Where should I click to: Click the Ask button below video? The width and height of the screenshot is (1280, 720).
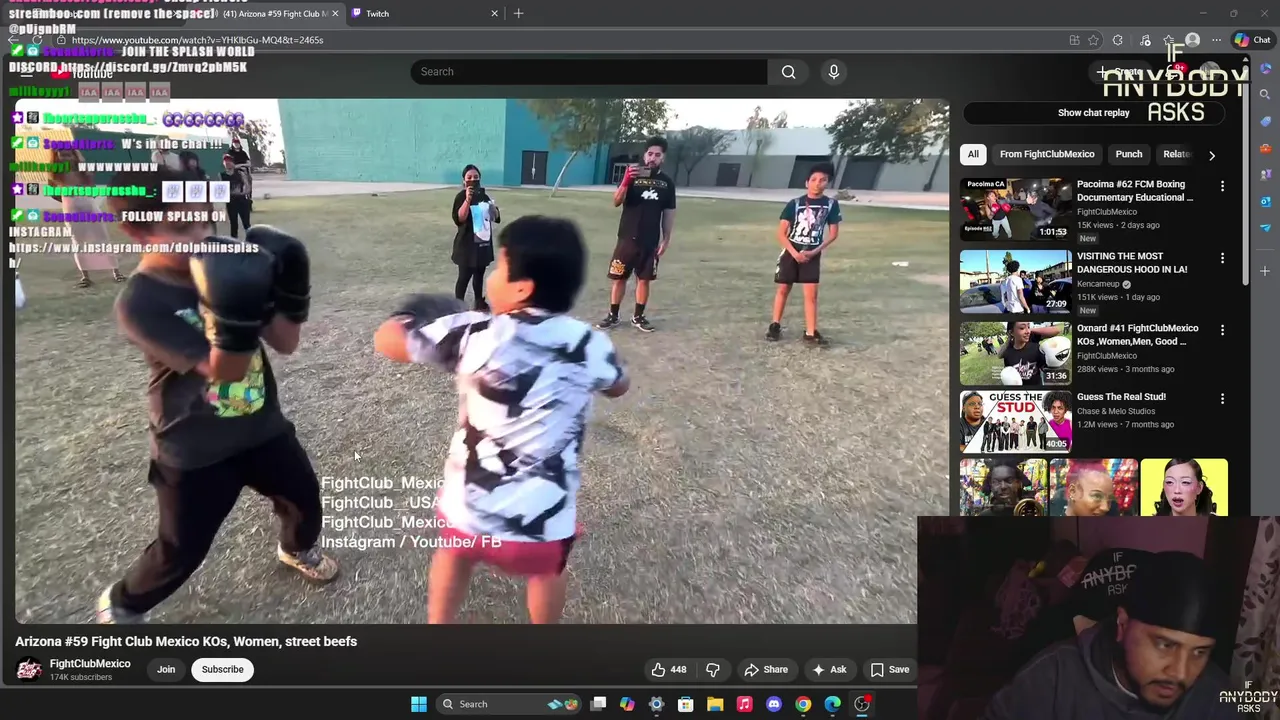(829, 670)
